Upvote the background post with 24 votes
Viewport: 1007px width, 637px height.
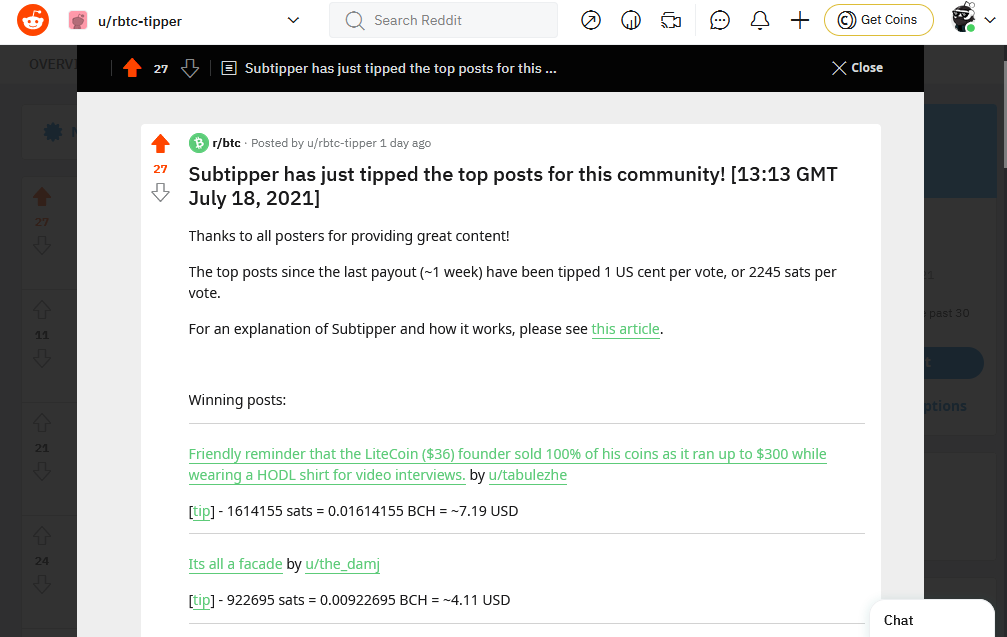[x=42, y=536]
